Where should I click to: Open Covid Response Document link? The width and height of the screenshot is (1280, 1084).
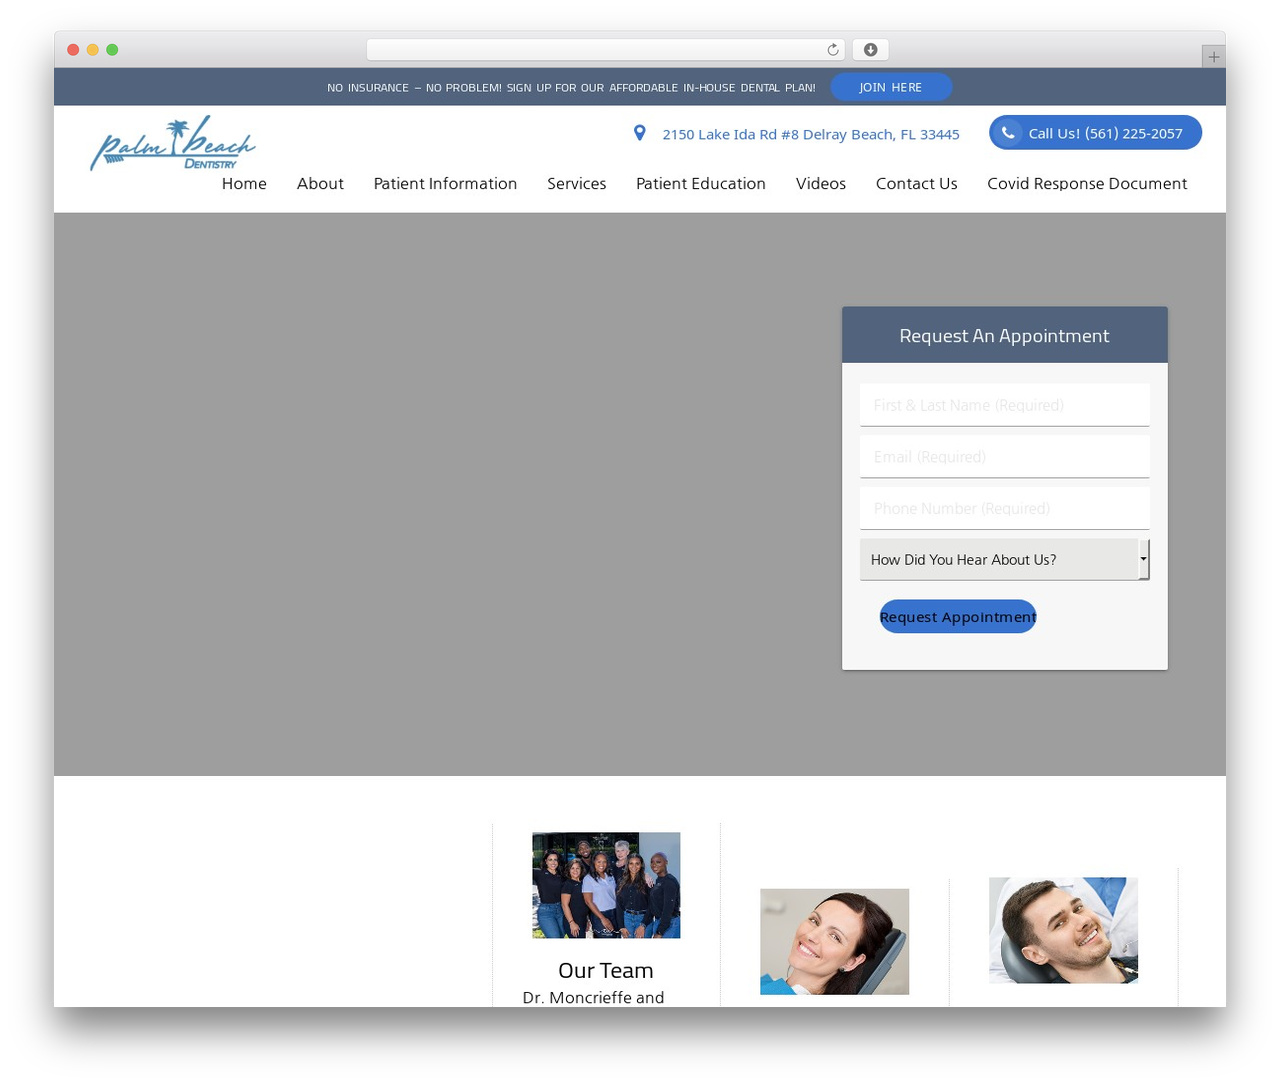(x=1087, y=184)
